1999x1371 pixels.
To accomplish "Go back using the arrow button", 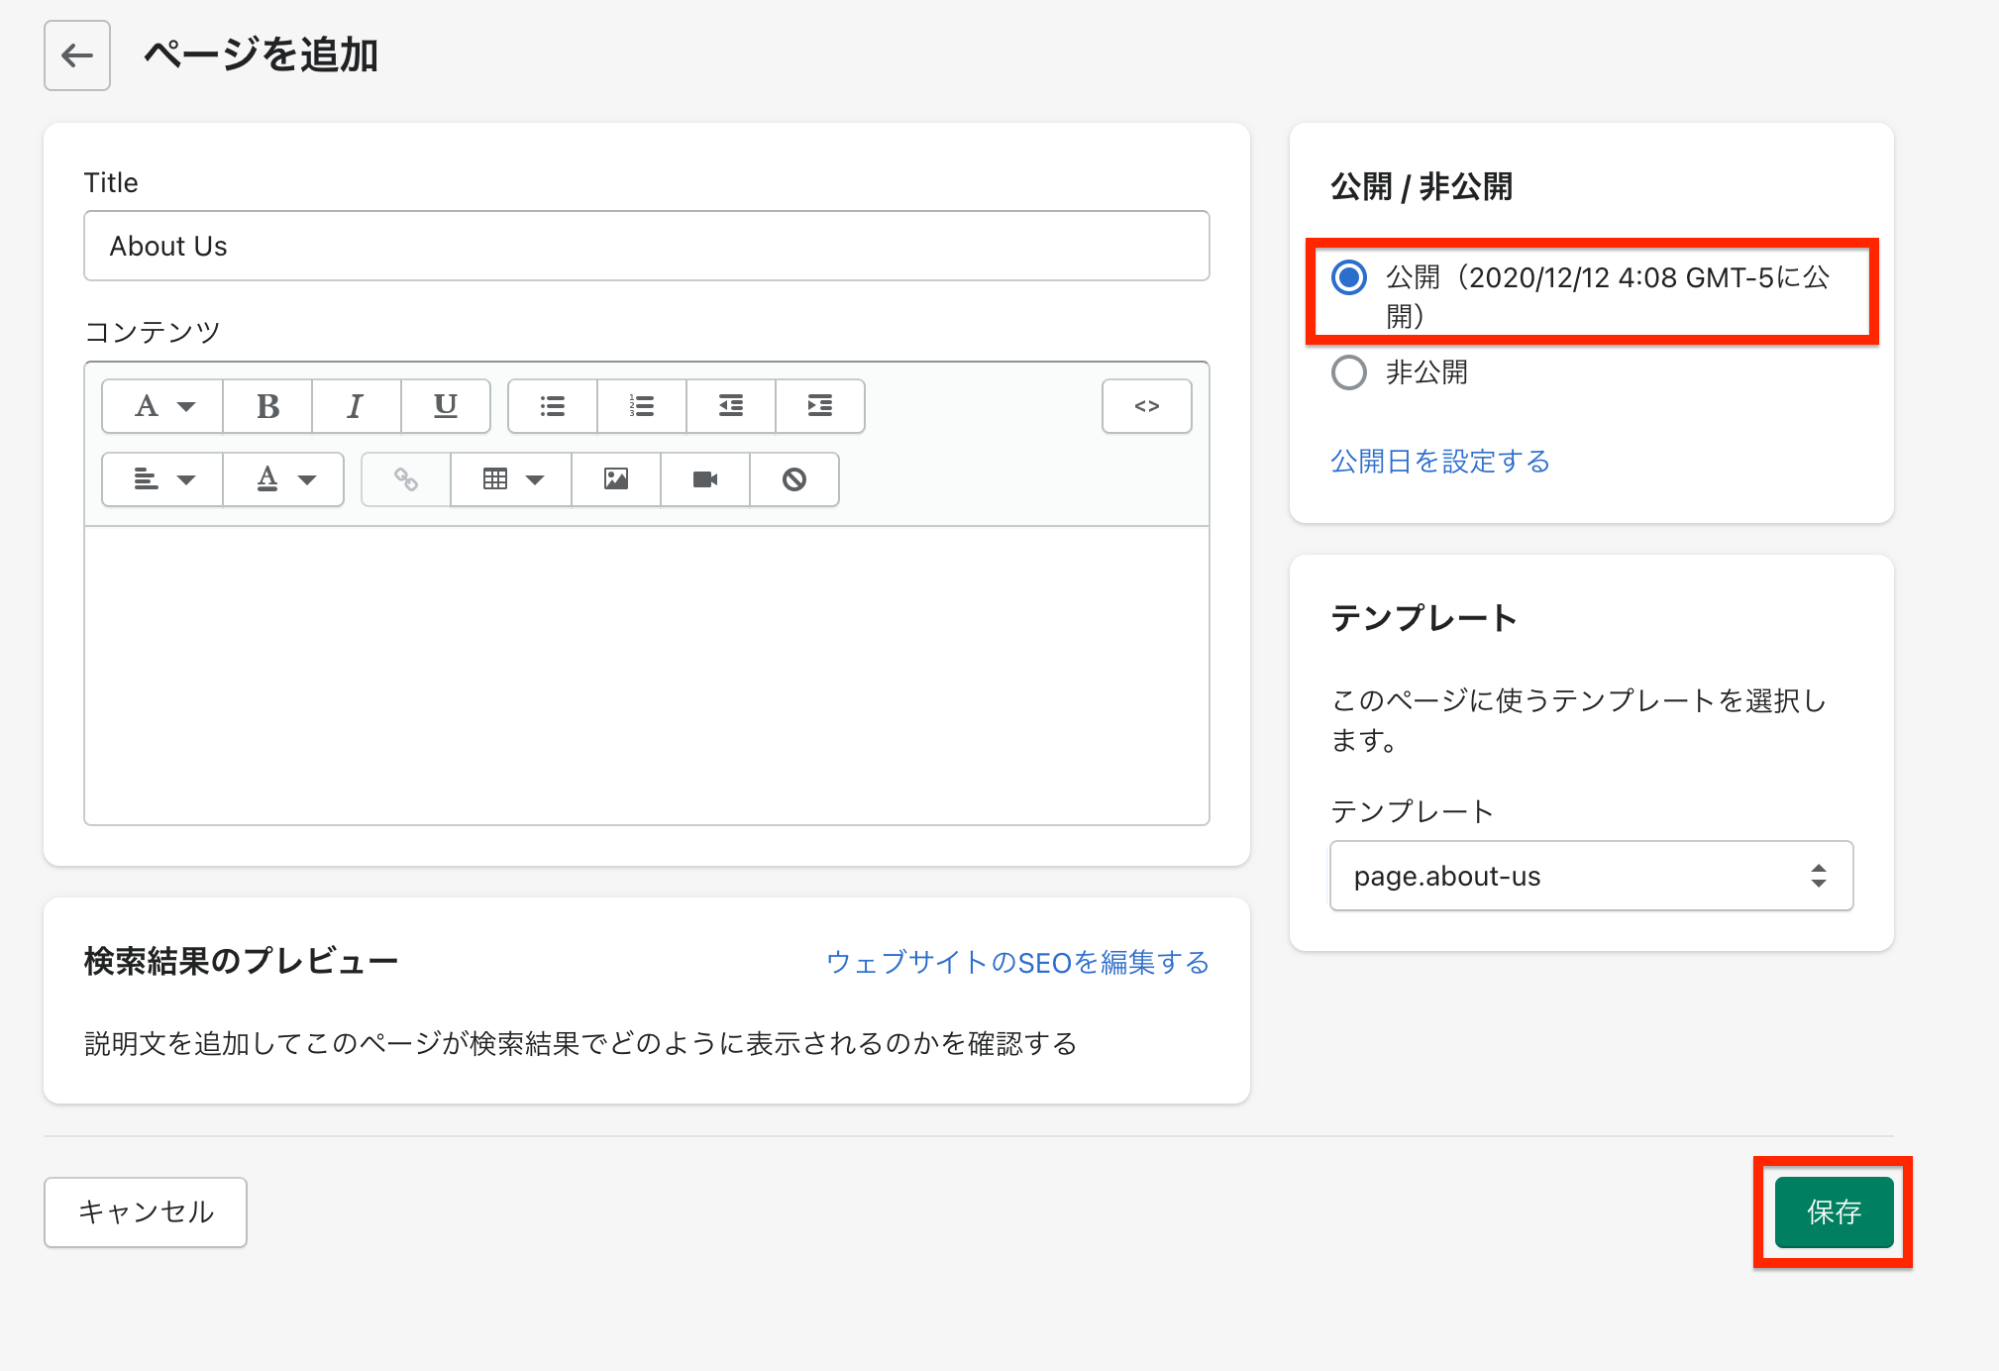I will point(77,56).
